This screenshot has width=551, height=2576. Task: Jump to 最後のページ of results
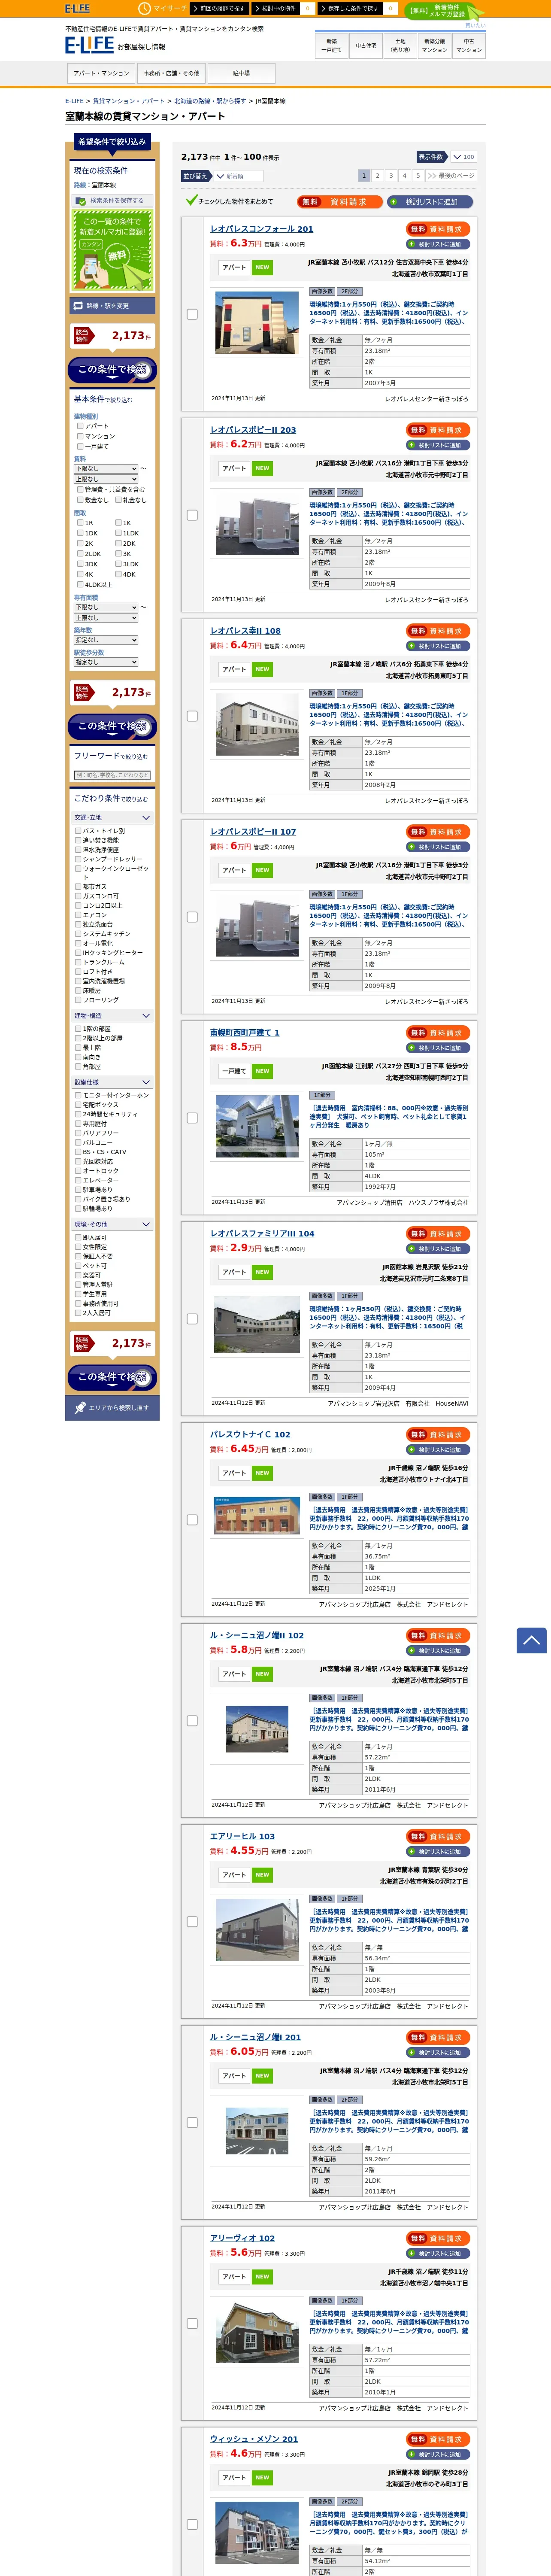(451, 176)
